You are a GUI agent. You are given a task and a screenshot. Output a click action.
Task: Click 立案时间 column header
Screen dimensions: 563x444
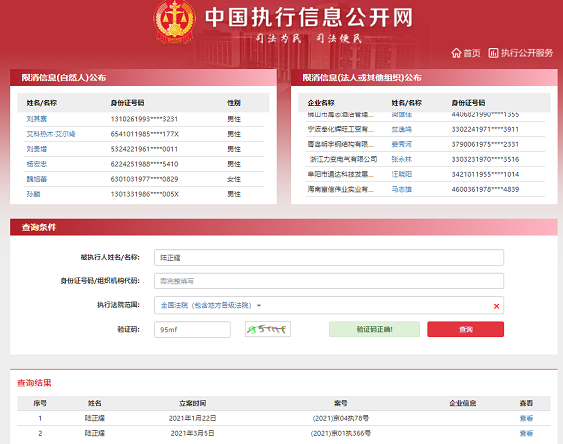(192, 403)
